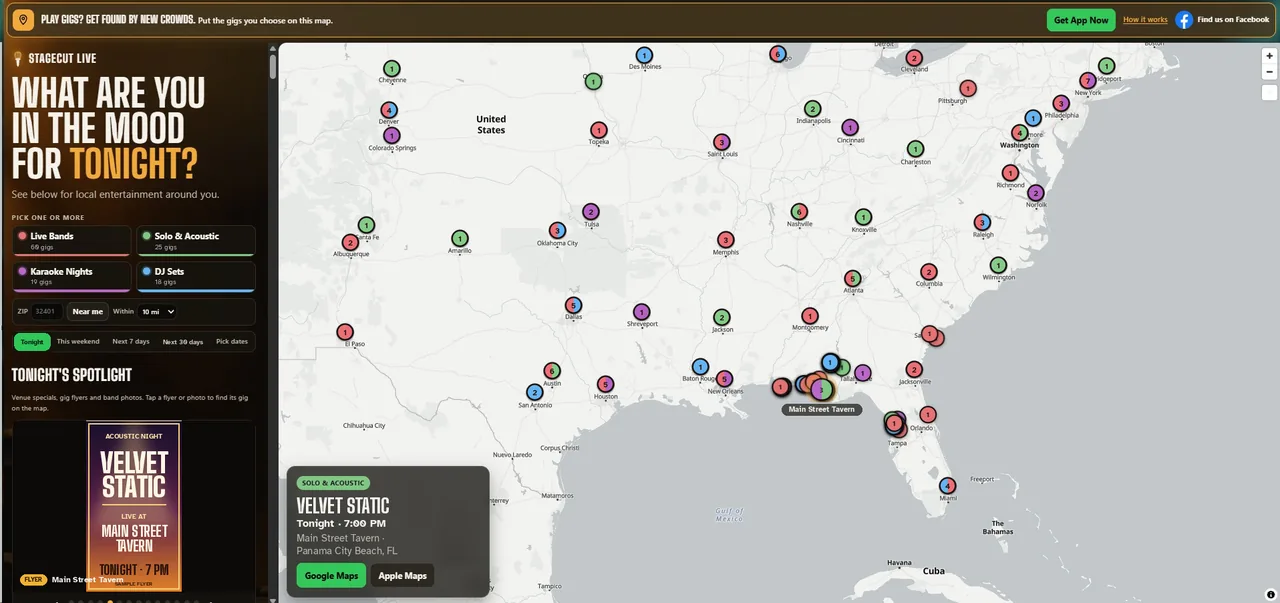Click the Solo & Acoustic badge in gig popup
This screenshot has width=1280, height=603.
tap(334, 483)
